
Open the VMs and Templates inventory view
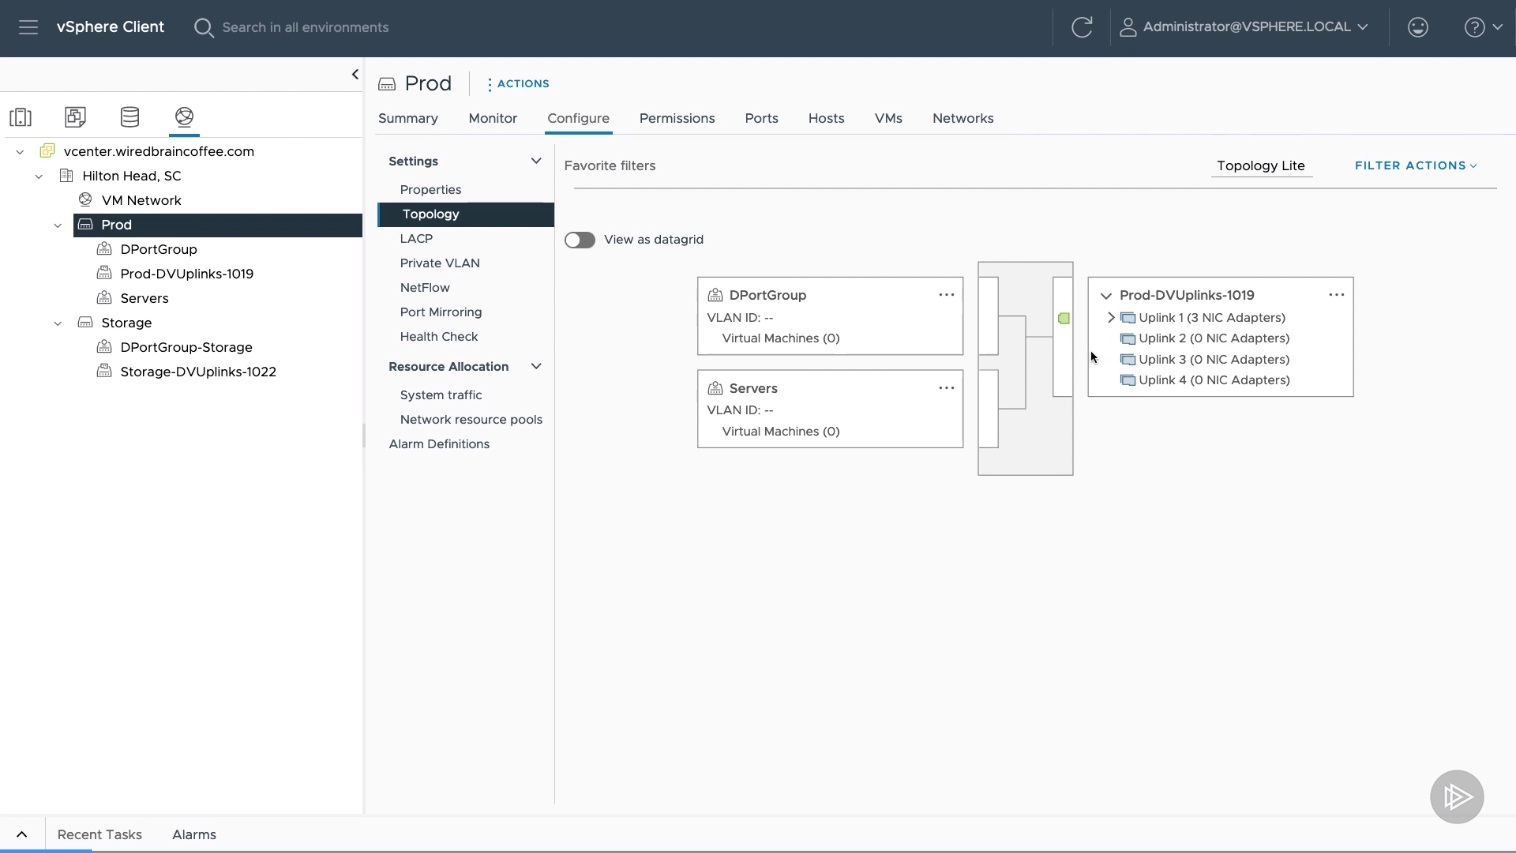tap(75, 117)
